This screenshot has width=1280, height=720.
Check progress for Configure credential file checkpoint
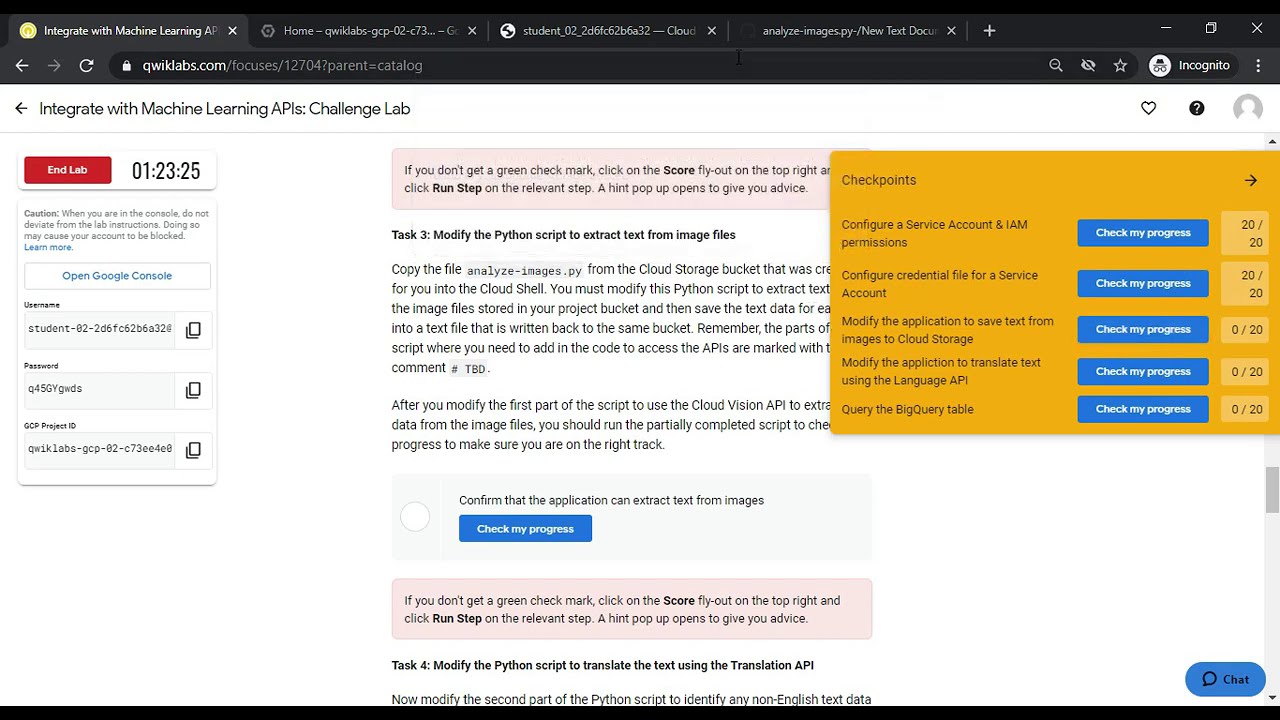coord(1143,283)
